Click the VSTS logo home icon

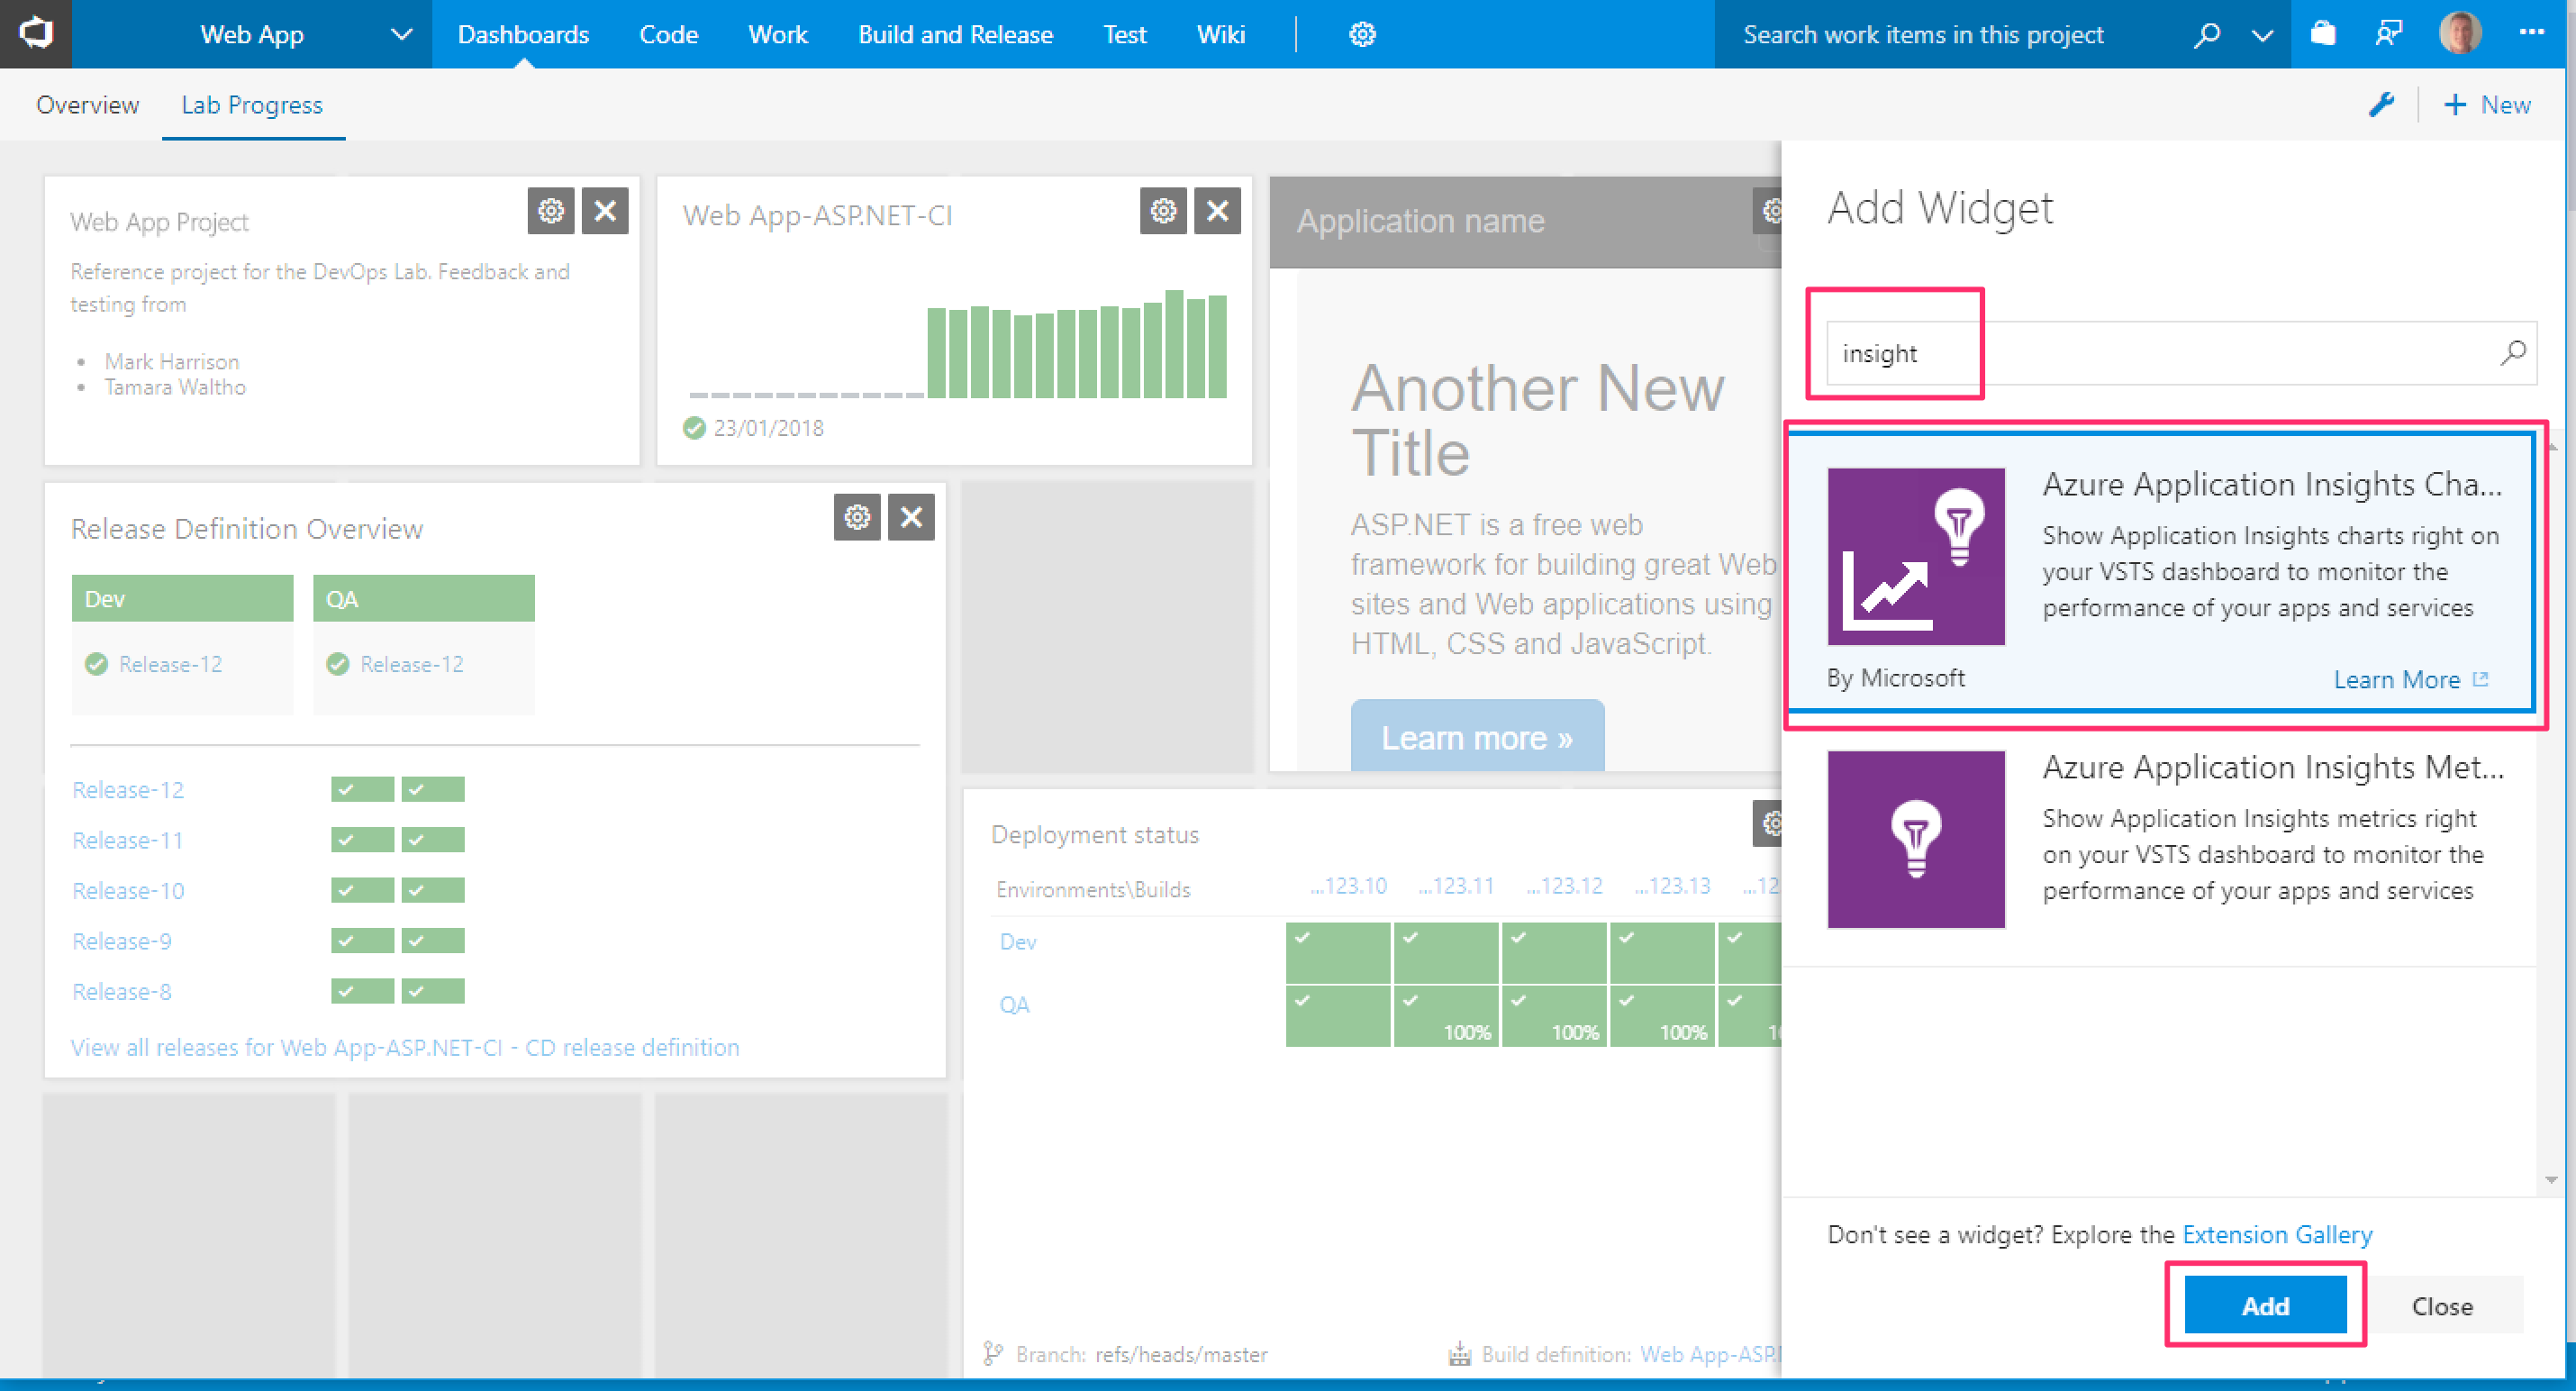(36, 33)
